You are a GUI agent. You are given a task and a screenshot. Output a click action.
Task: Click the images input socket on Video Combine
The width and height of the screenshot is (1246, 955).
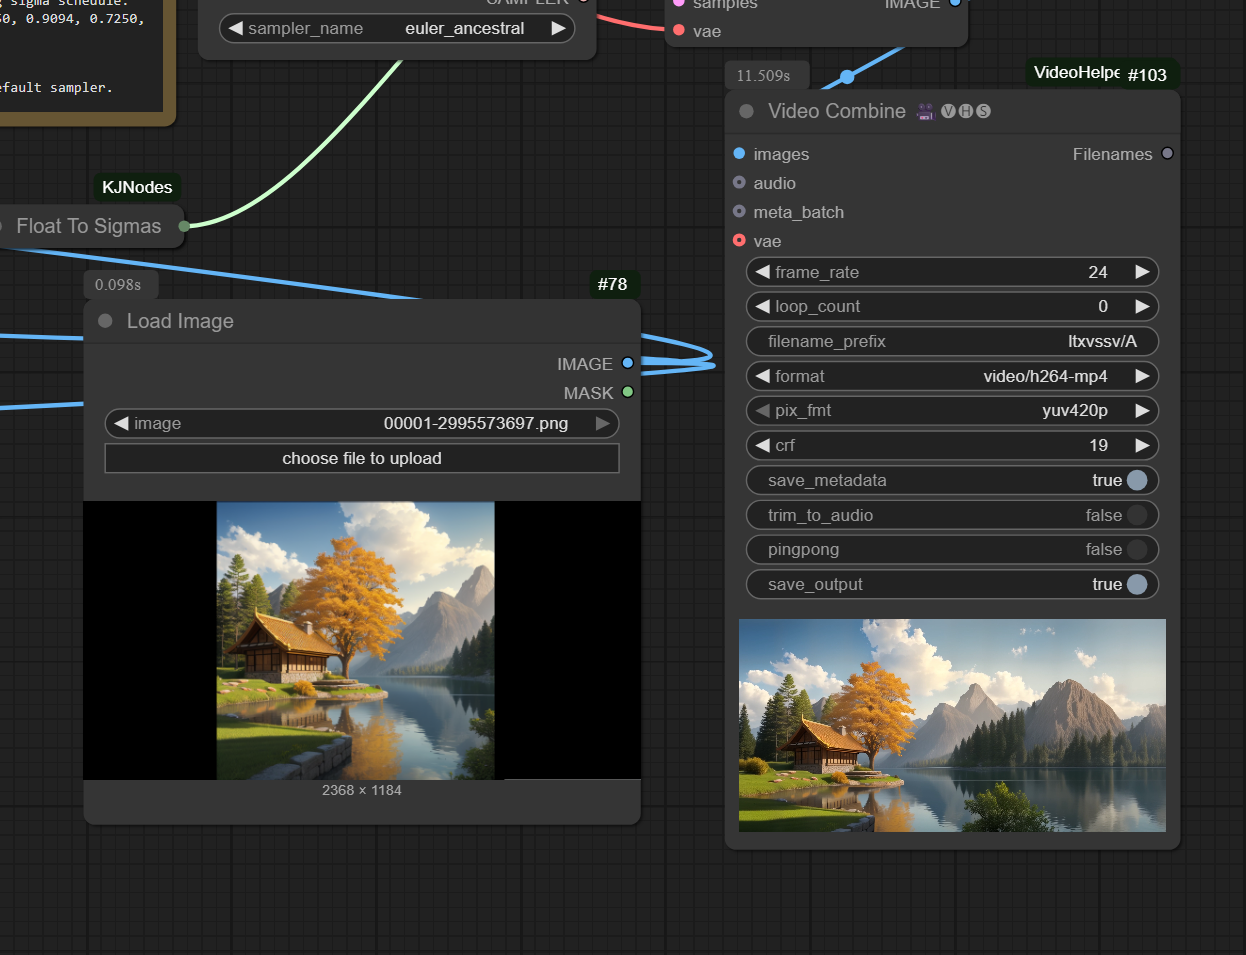[739, 153]
